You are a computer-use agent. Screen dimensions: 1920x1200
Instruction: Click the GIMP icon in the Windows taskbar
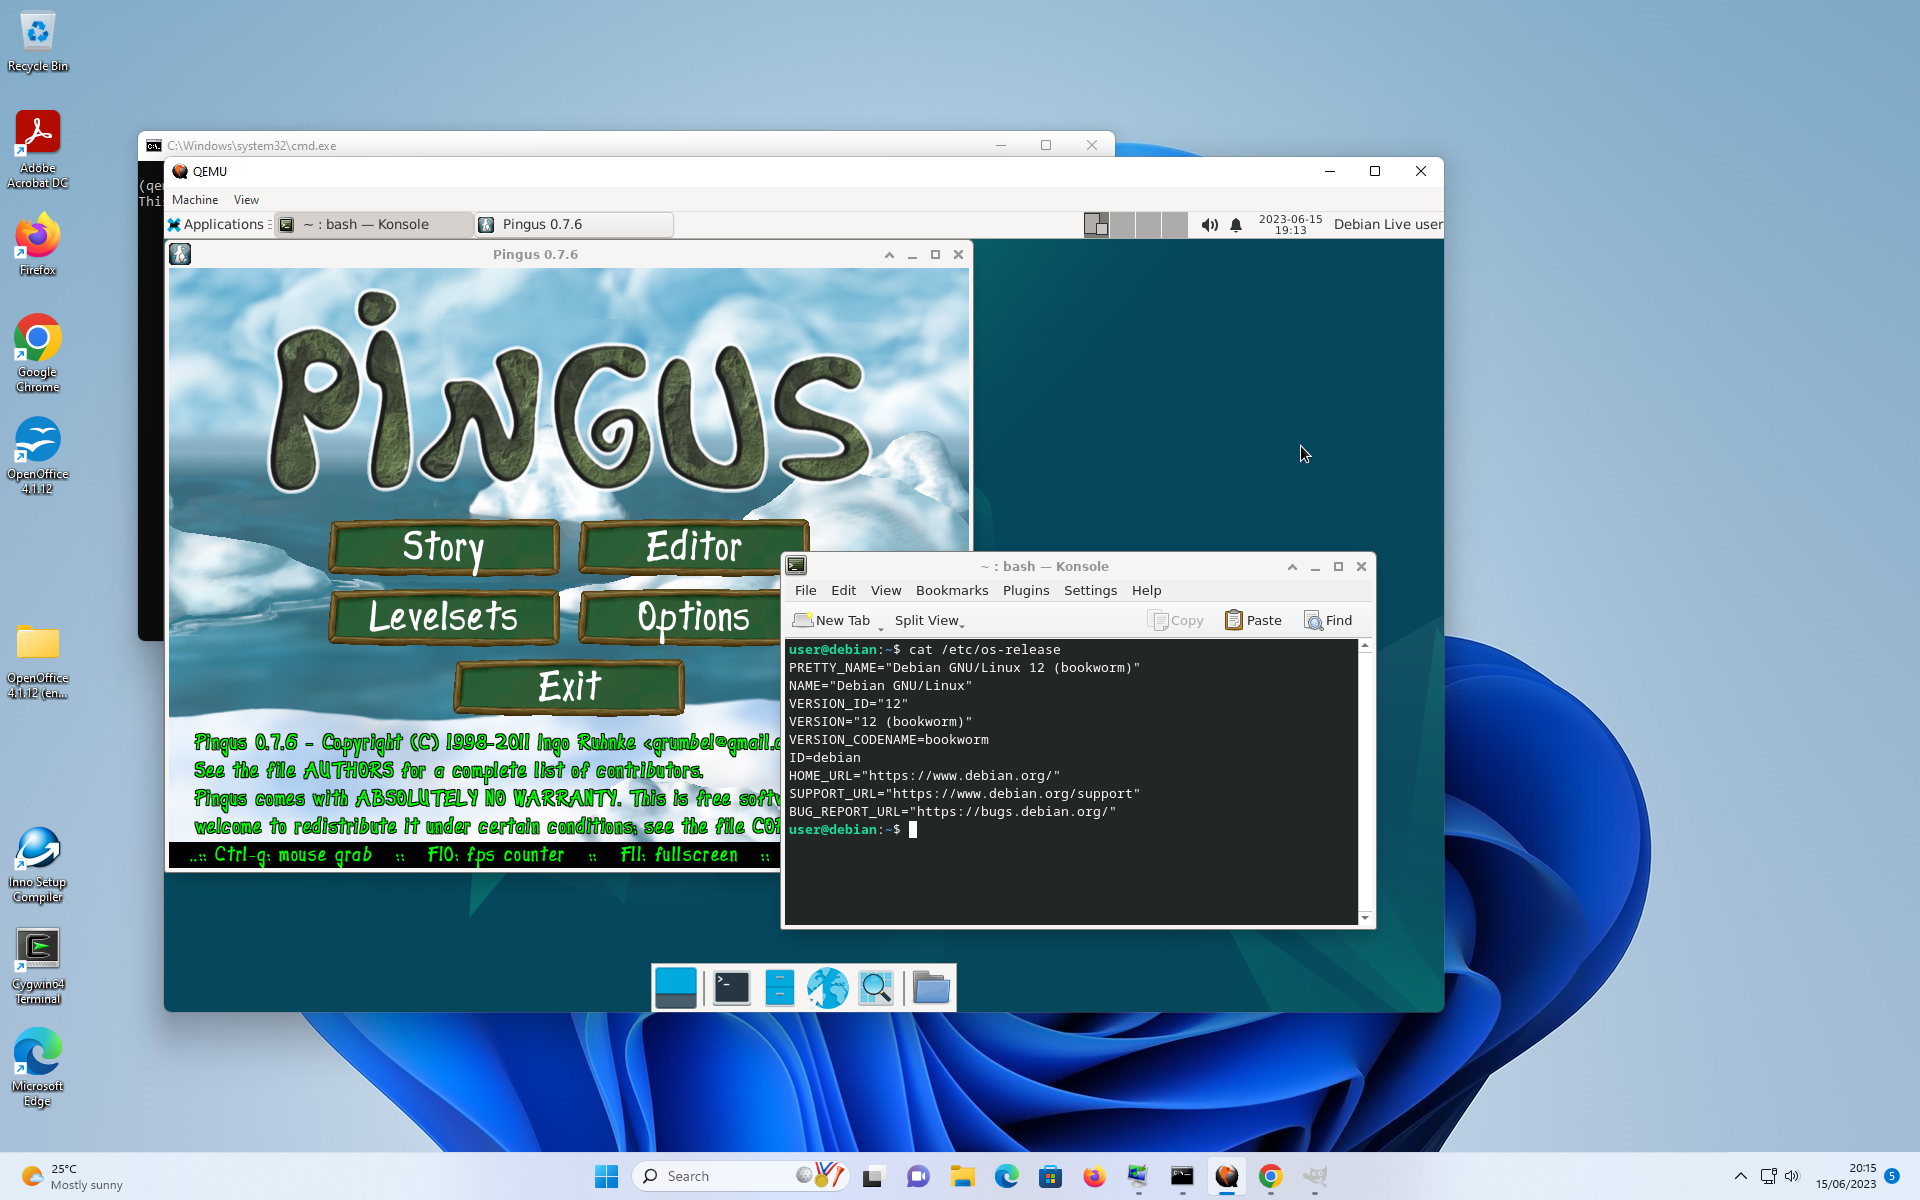1314,1176
